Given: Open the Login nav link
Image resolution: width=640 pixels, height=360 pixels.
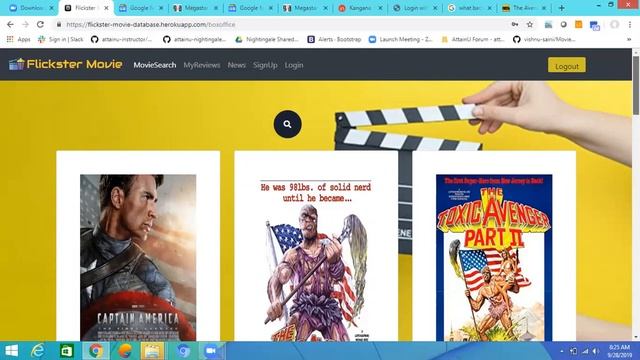Looking at the screenshot, I should 294,65.
